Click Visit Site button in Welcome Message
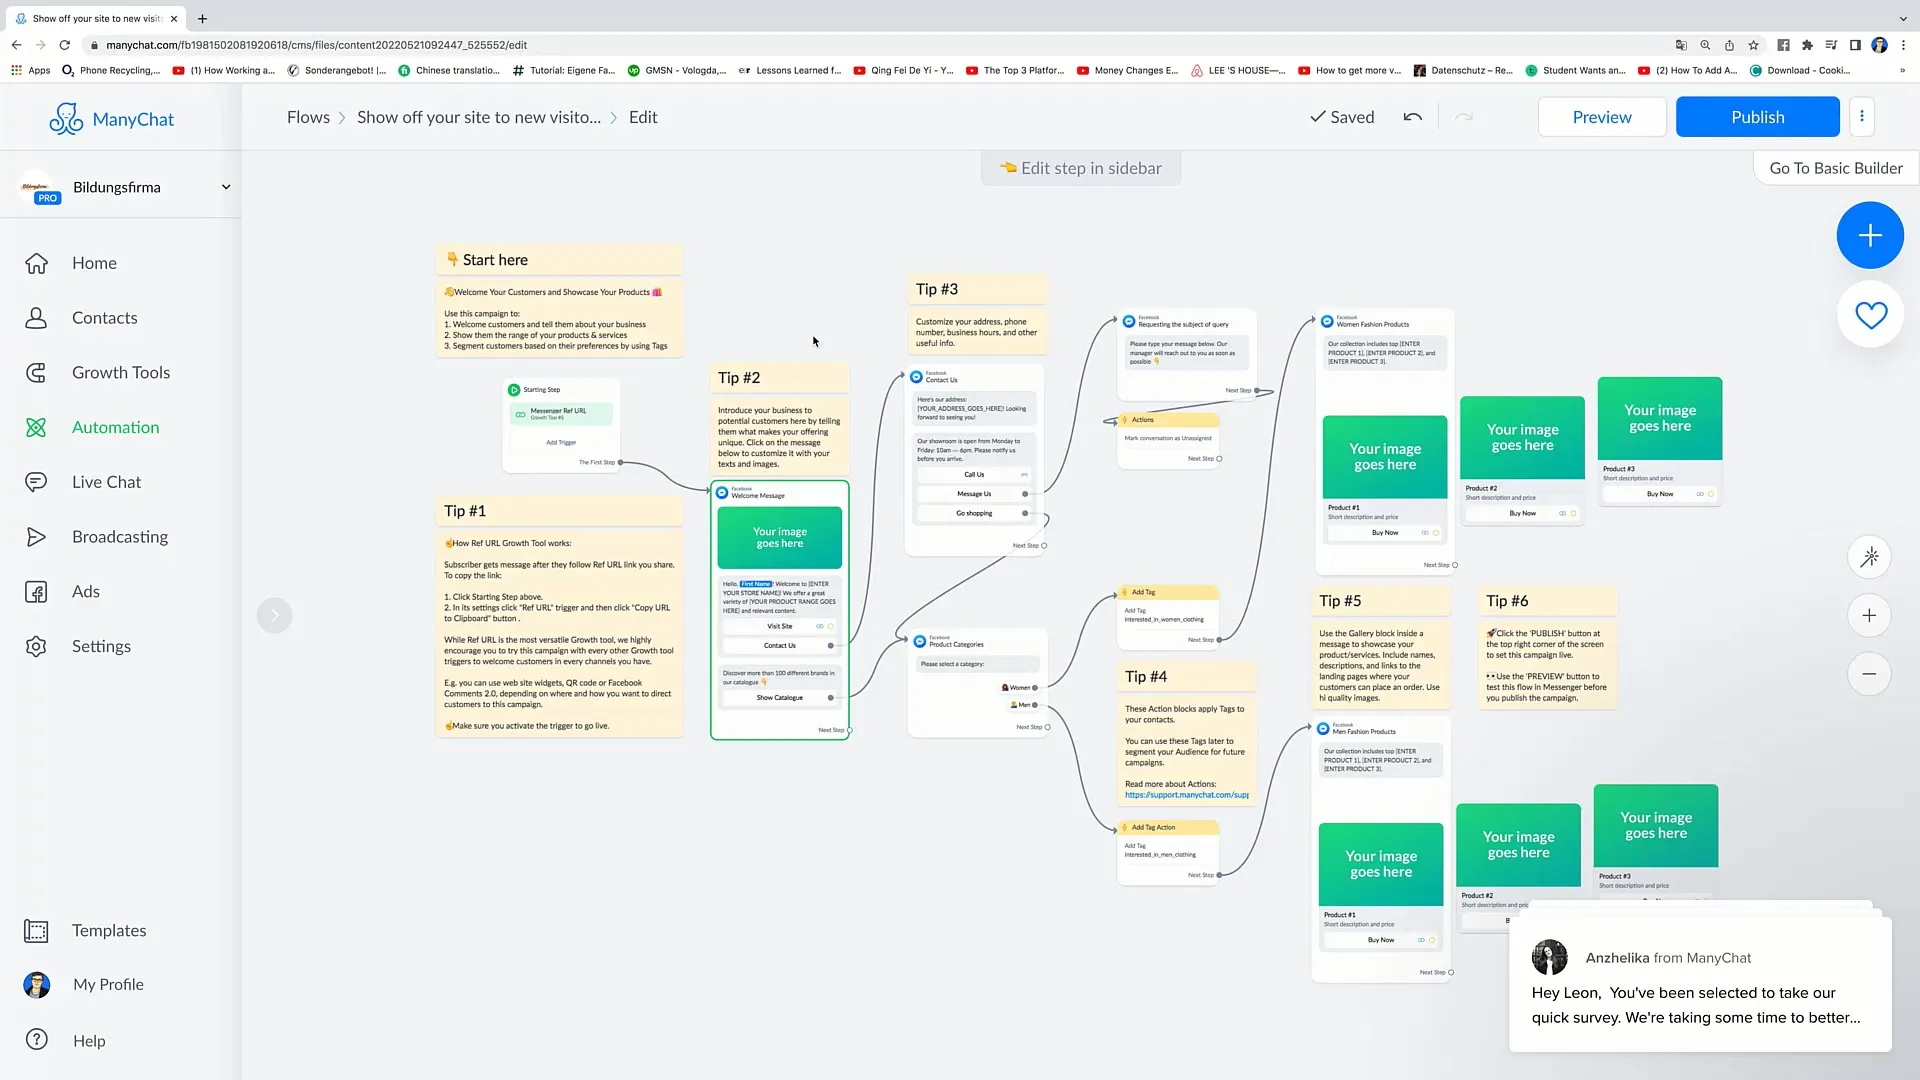The image size is (1920, 1080). pos(780,627)
